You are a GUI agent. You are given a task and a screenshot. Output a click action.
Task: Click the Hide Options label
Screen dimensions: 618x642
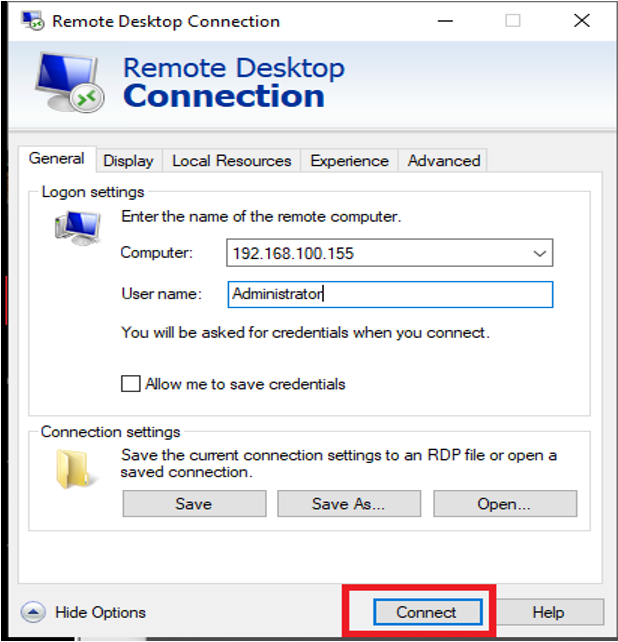[100, 612]
